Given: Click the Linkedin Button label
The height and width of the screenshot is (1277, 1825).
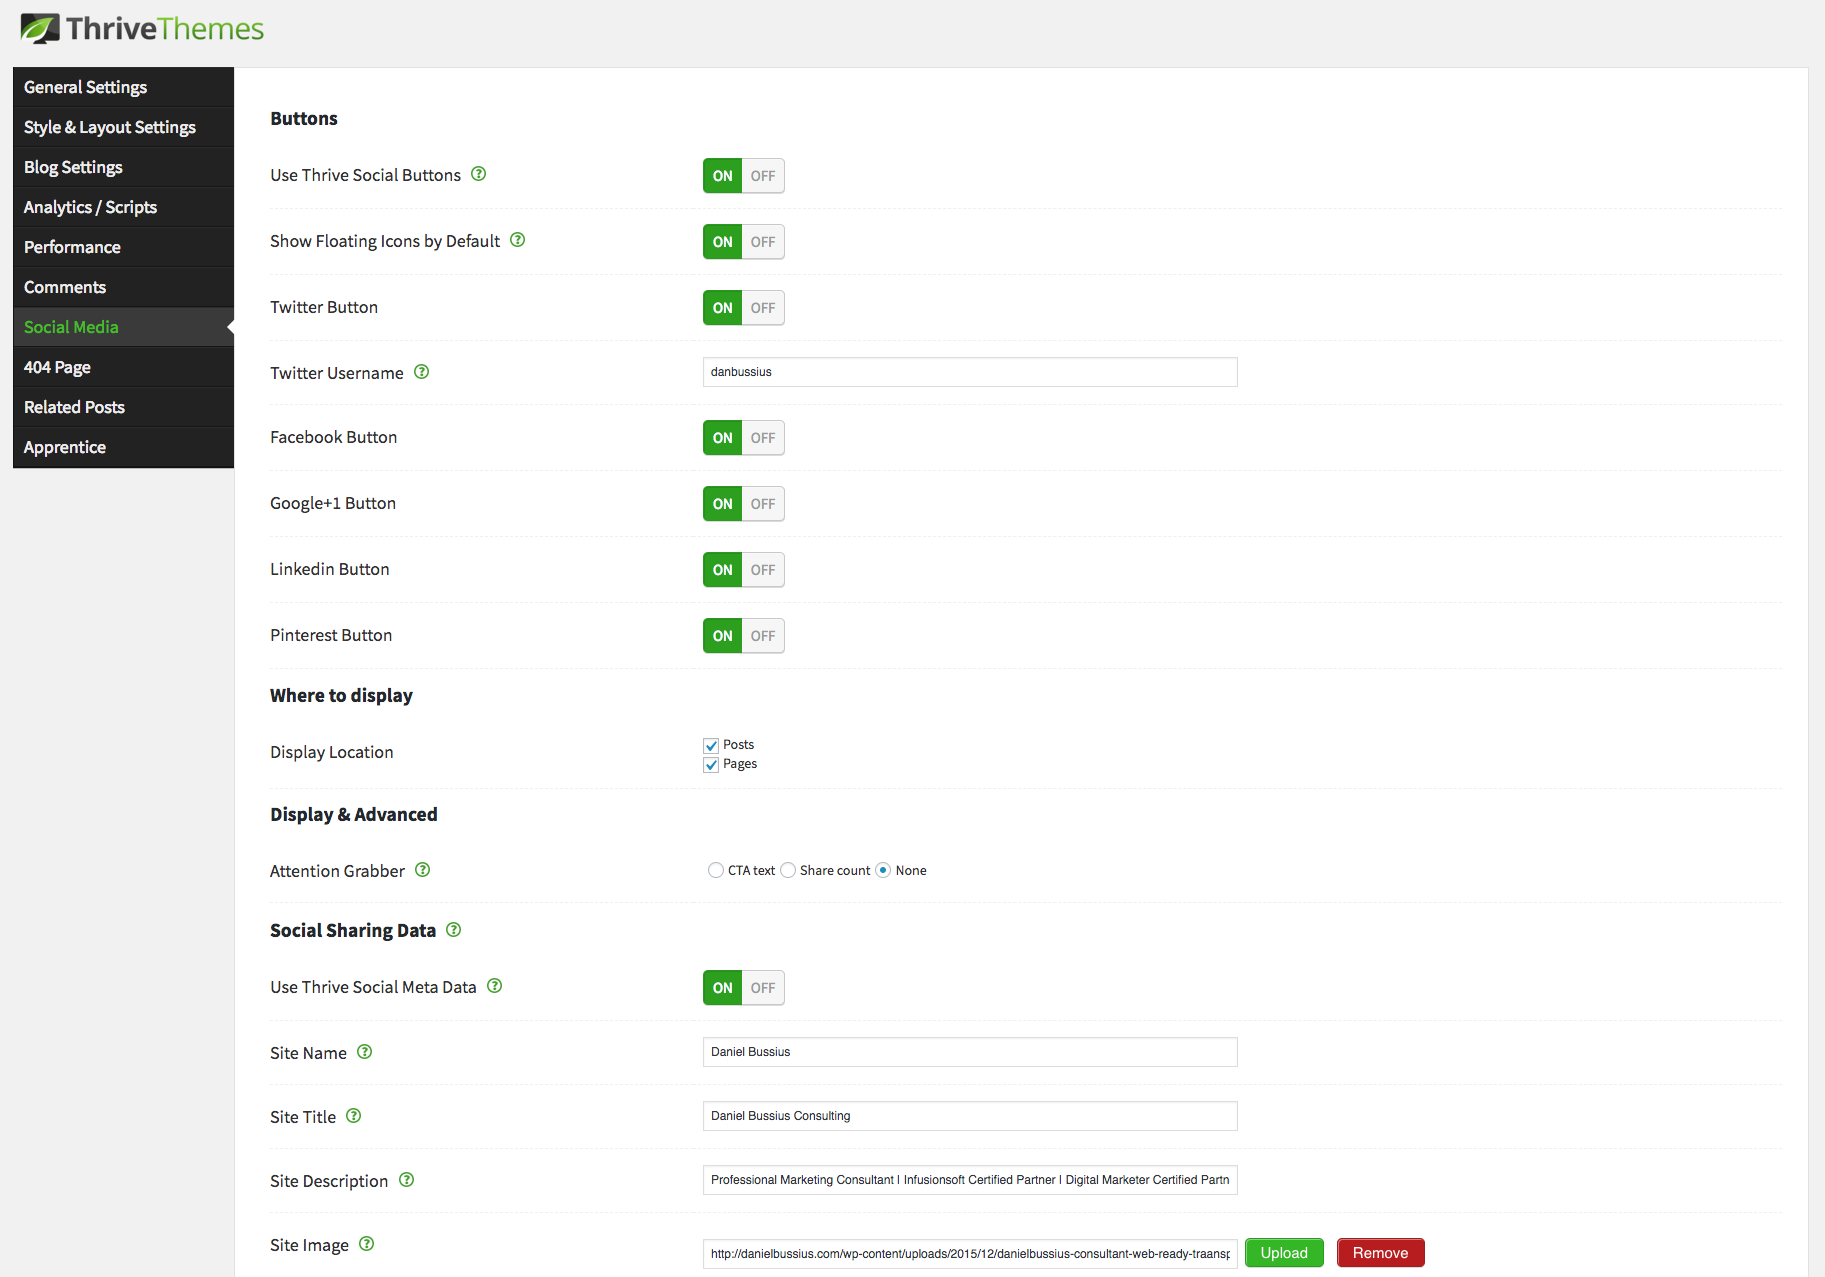Looking at the screenshot, I should tap(330, 569).
